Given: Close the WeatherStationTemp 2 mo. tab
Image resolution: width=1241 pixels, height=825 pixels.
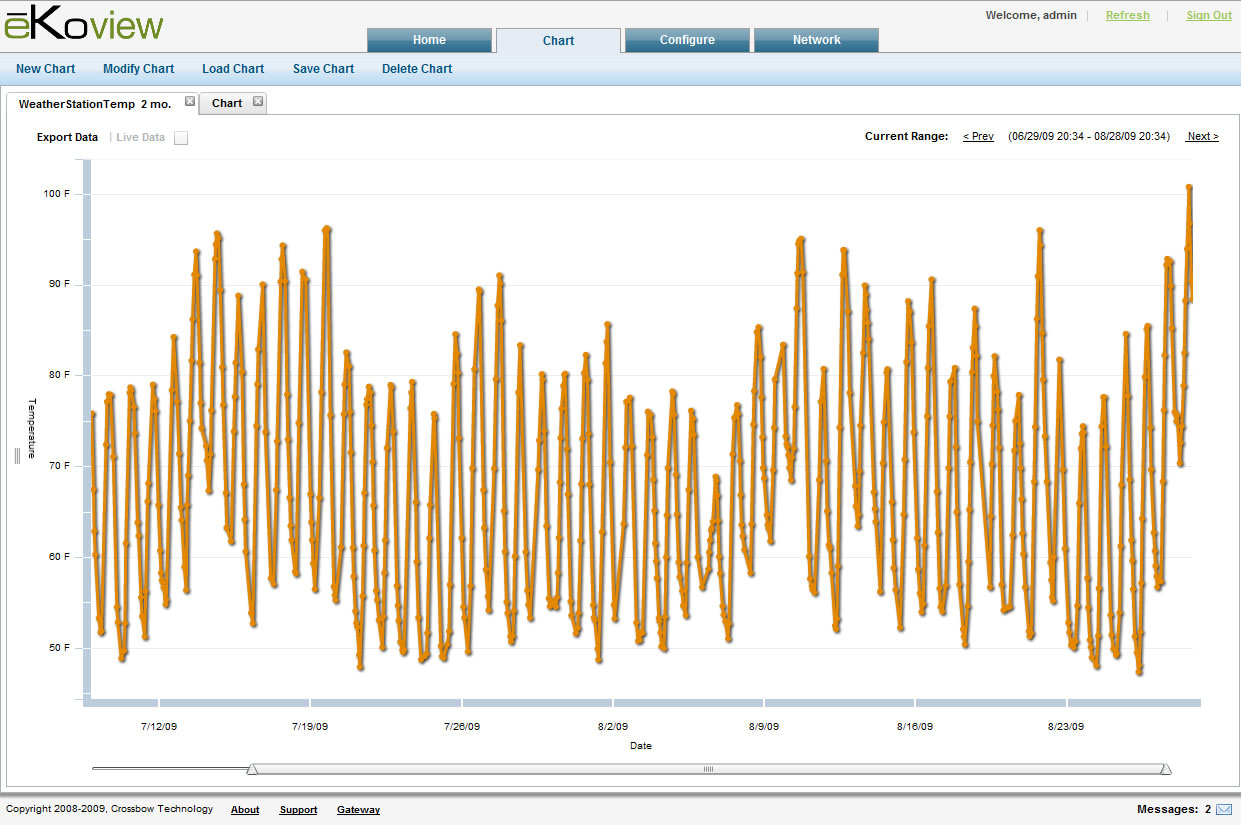Looking at the screenshot, I should click(x=190, y=101).
